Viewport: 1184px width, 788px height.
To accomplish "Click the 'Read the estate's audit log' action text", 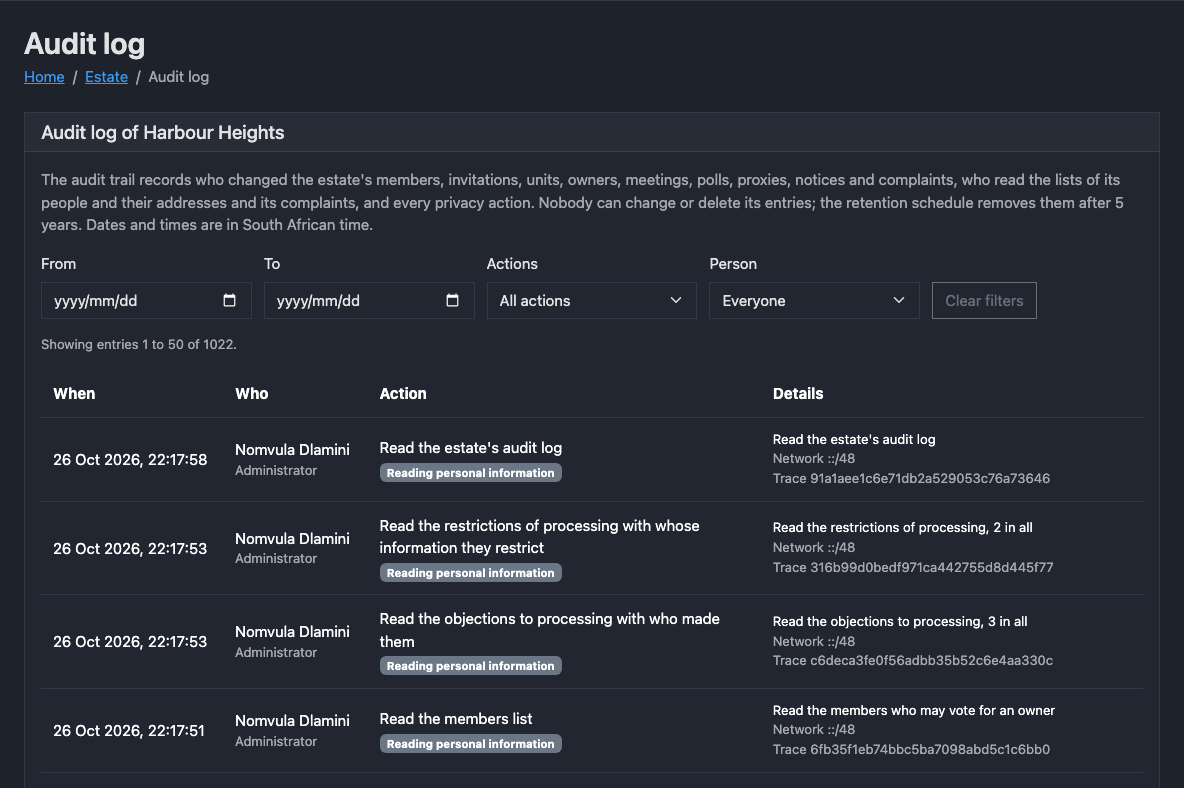I will coord(470,448).
